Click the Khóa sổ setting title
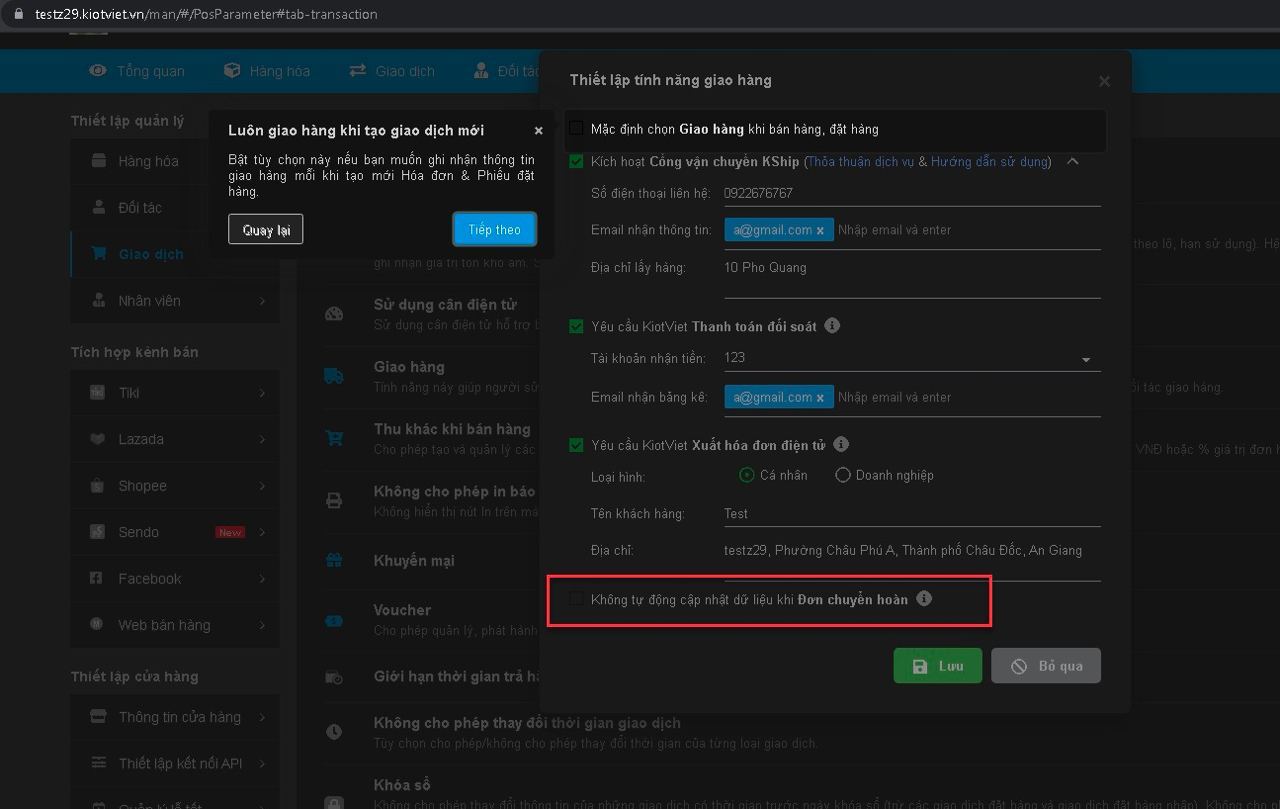The height and width of the screenshot is (809, 1280). click(402, 785)
